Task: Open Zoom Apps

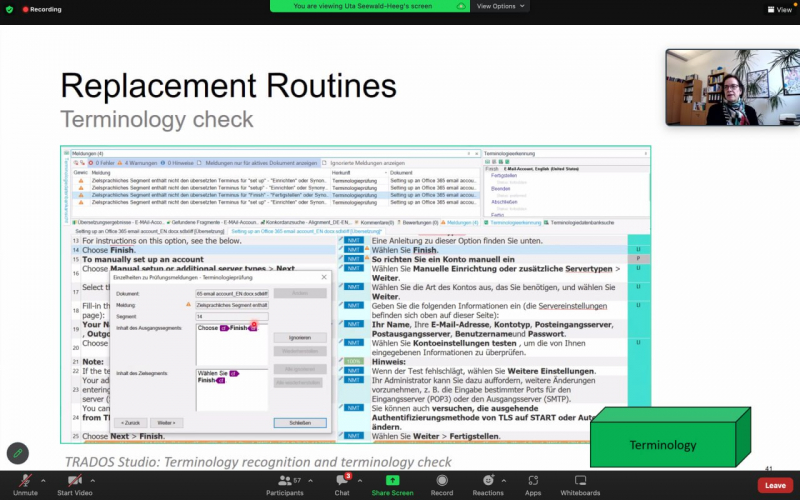Action: [x=533, y=485]
